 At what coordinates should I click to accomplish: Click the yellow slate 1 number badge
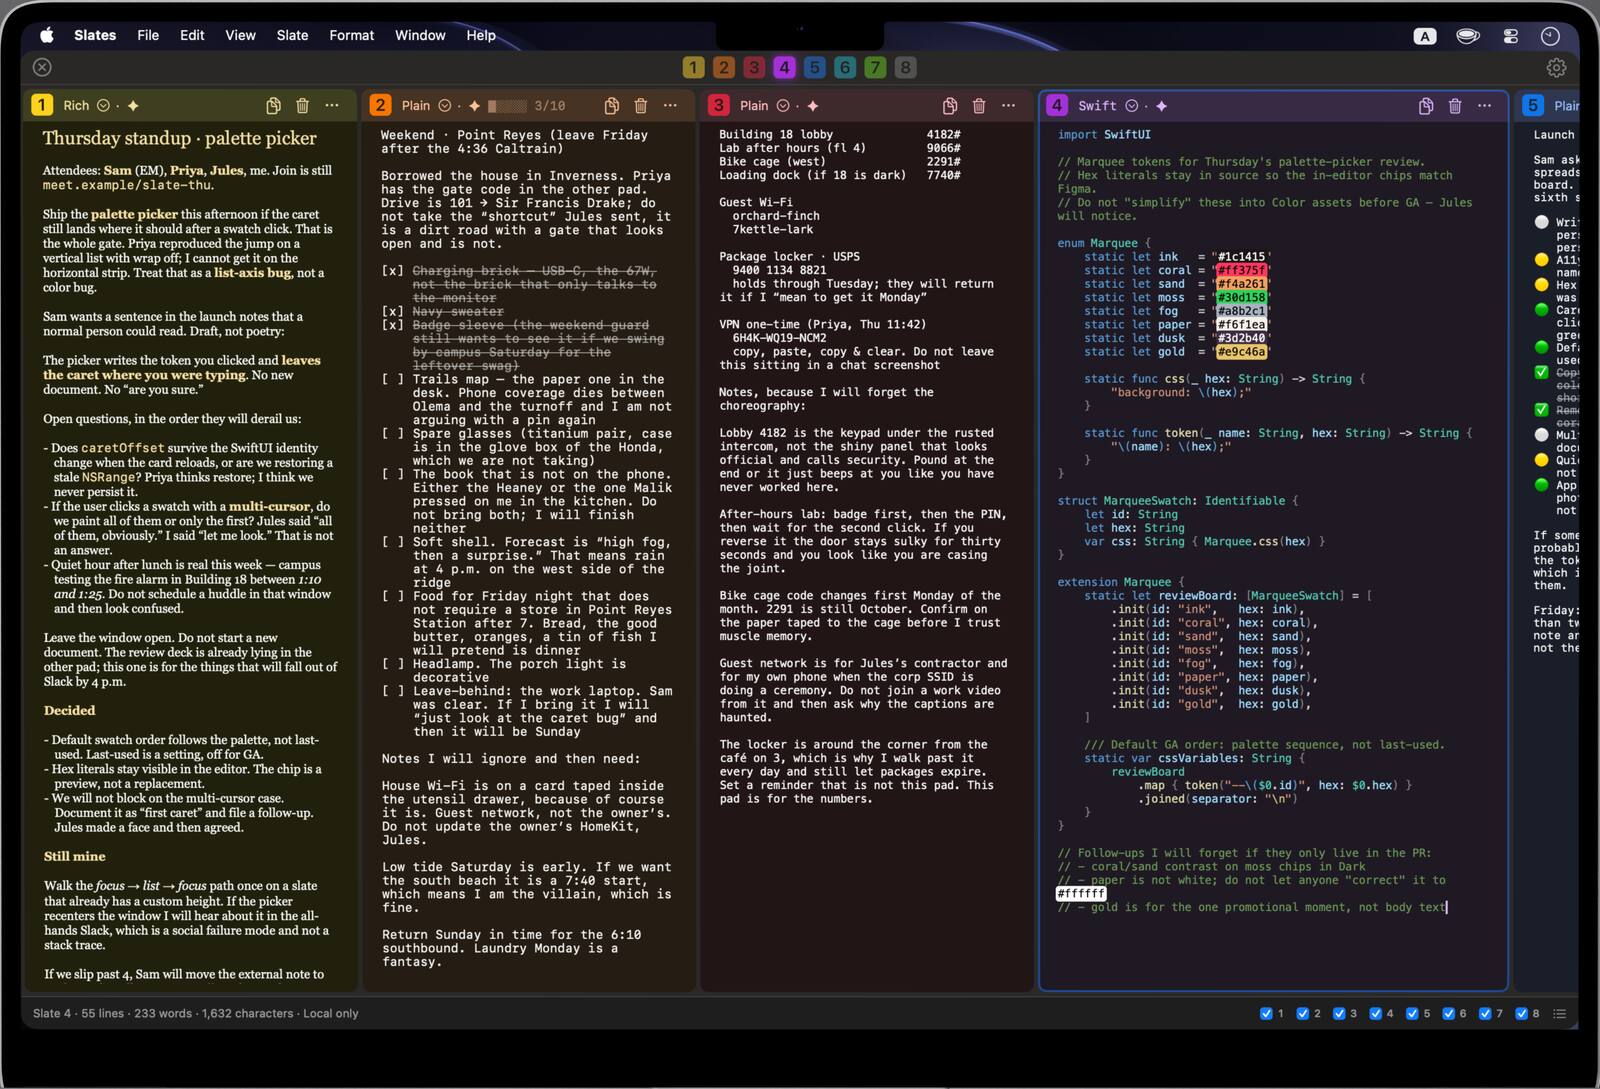tap(41, 105)
